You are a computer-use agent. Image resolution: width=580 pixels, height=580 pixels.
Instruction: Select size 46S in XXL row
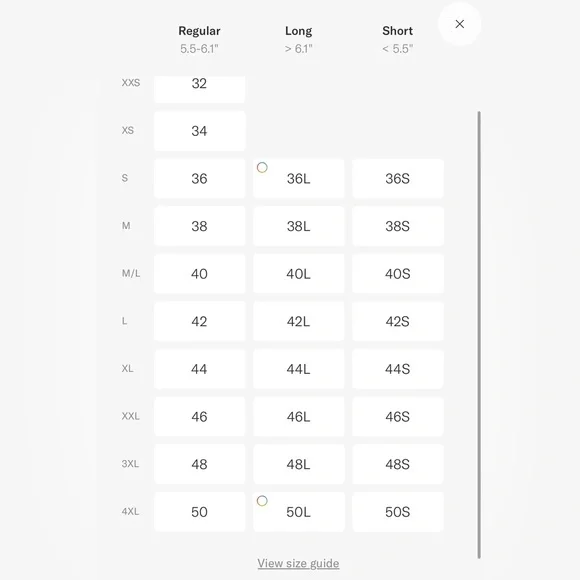(x=398, y=417)
